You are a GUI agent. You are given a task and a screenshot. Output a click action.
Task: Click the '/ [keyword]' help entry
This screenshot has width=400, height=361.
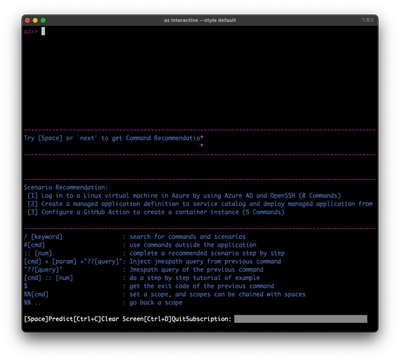tap(43, 237)
